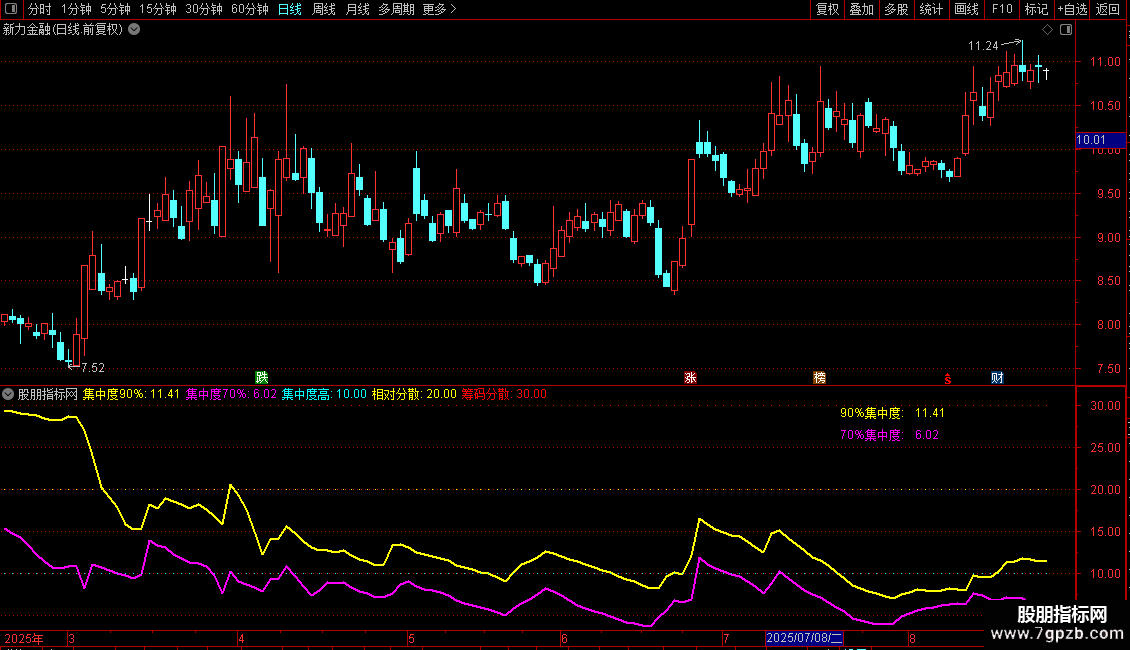Click the 9.00 price axis label

[x=1108, y=238]
